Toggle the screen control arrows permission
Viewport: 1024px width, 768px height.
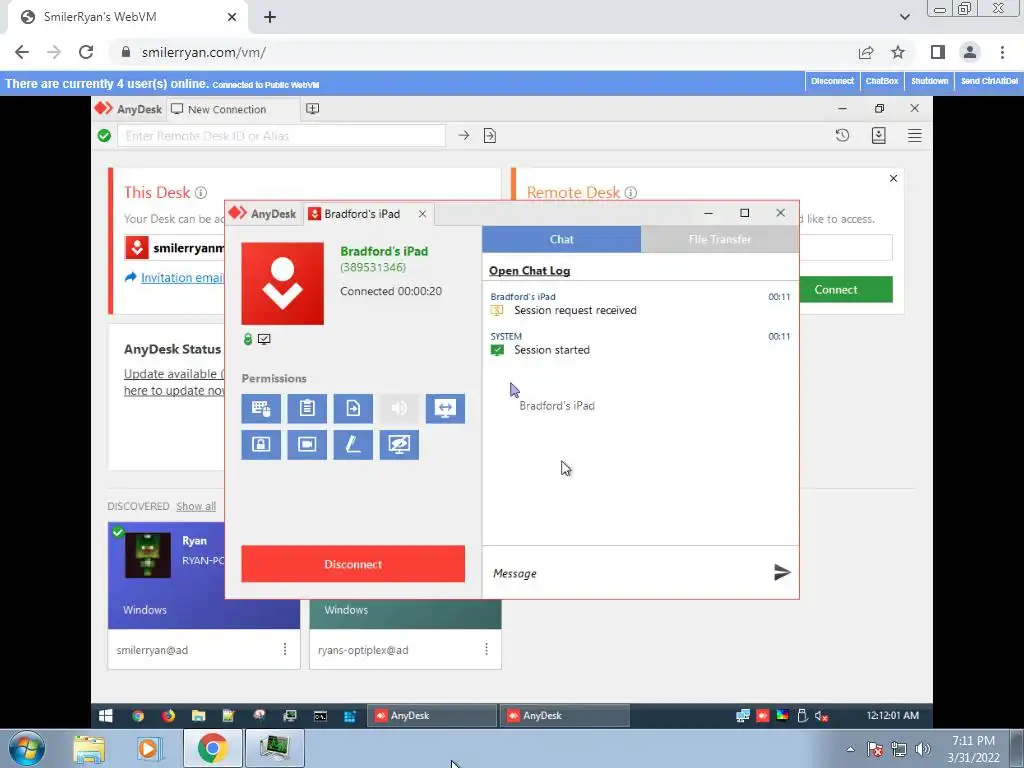click(x=445, y=408)
